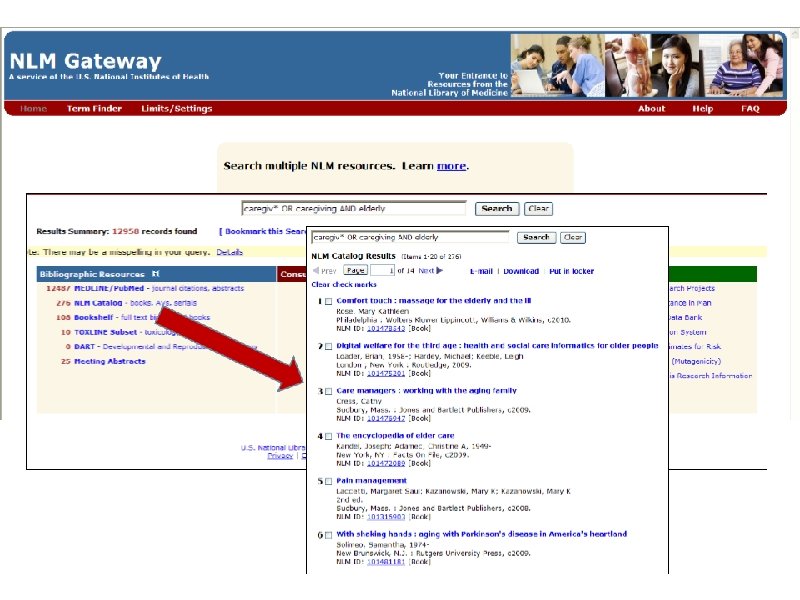Open NLM ID link under With shaking hands
Image resolution: width=800 pixels, height=600 pixels.
tap(386, 562)
